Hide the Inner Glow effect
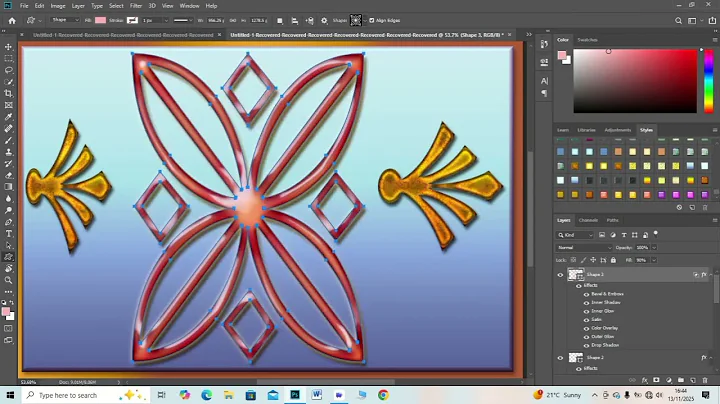Screen dimensions: 720x404 586,311
